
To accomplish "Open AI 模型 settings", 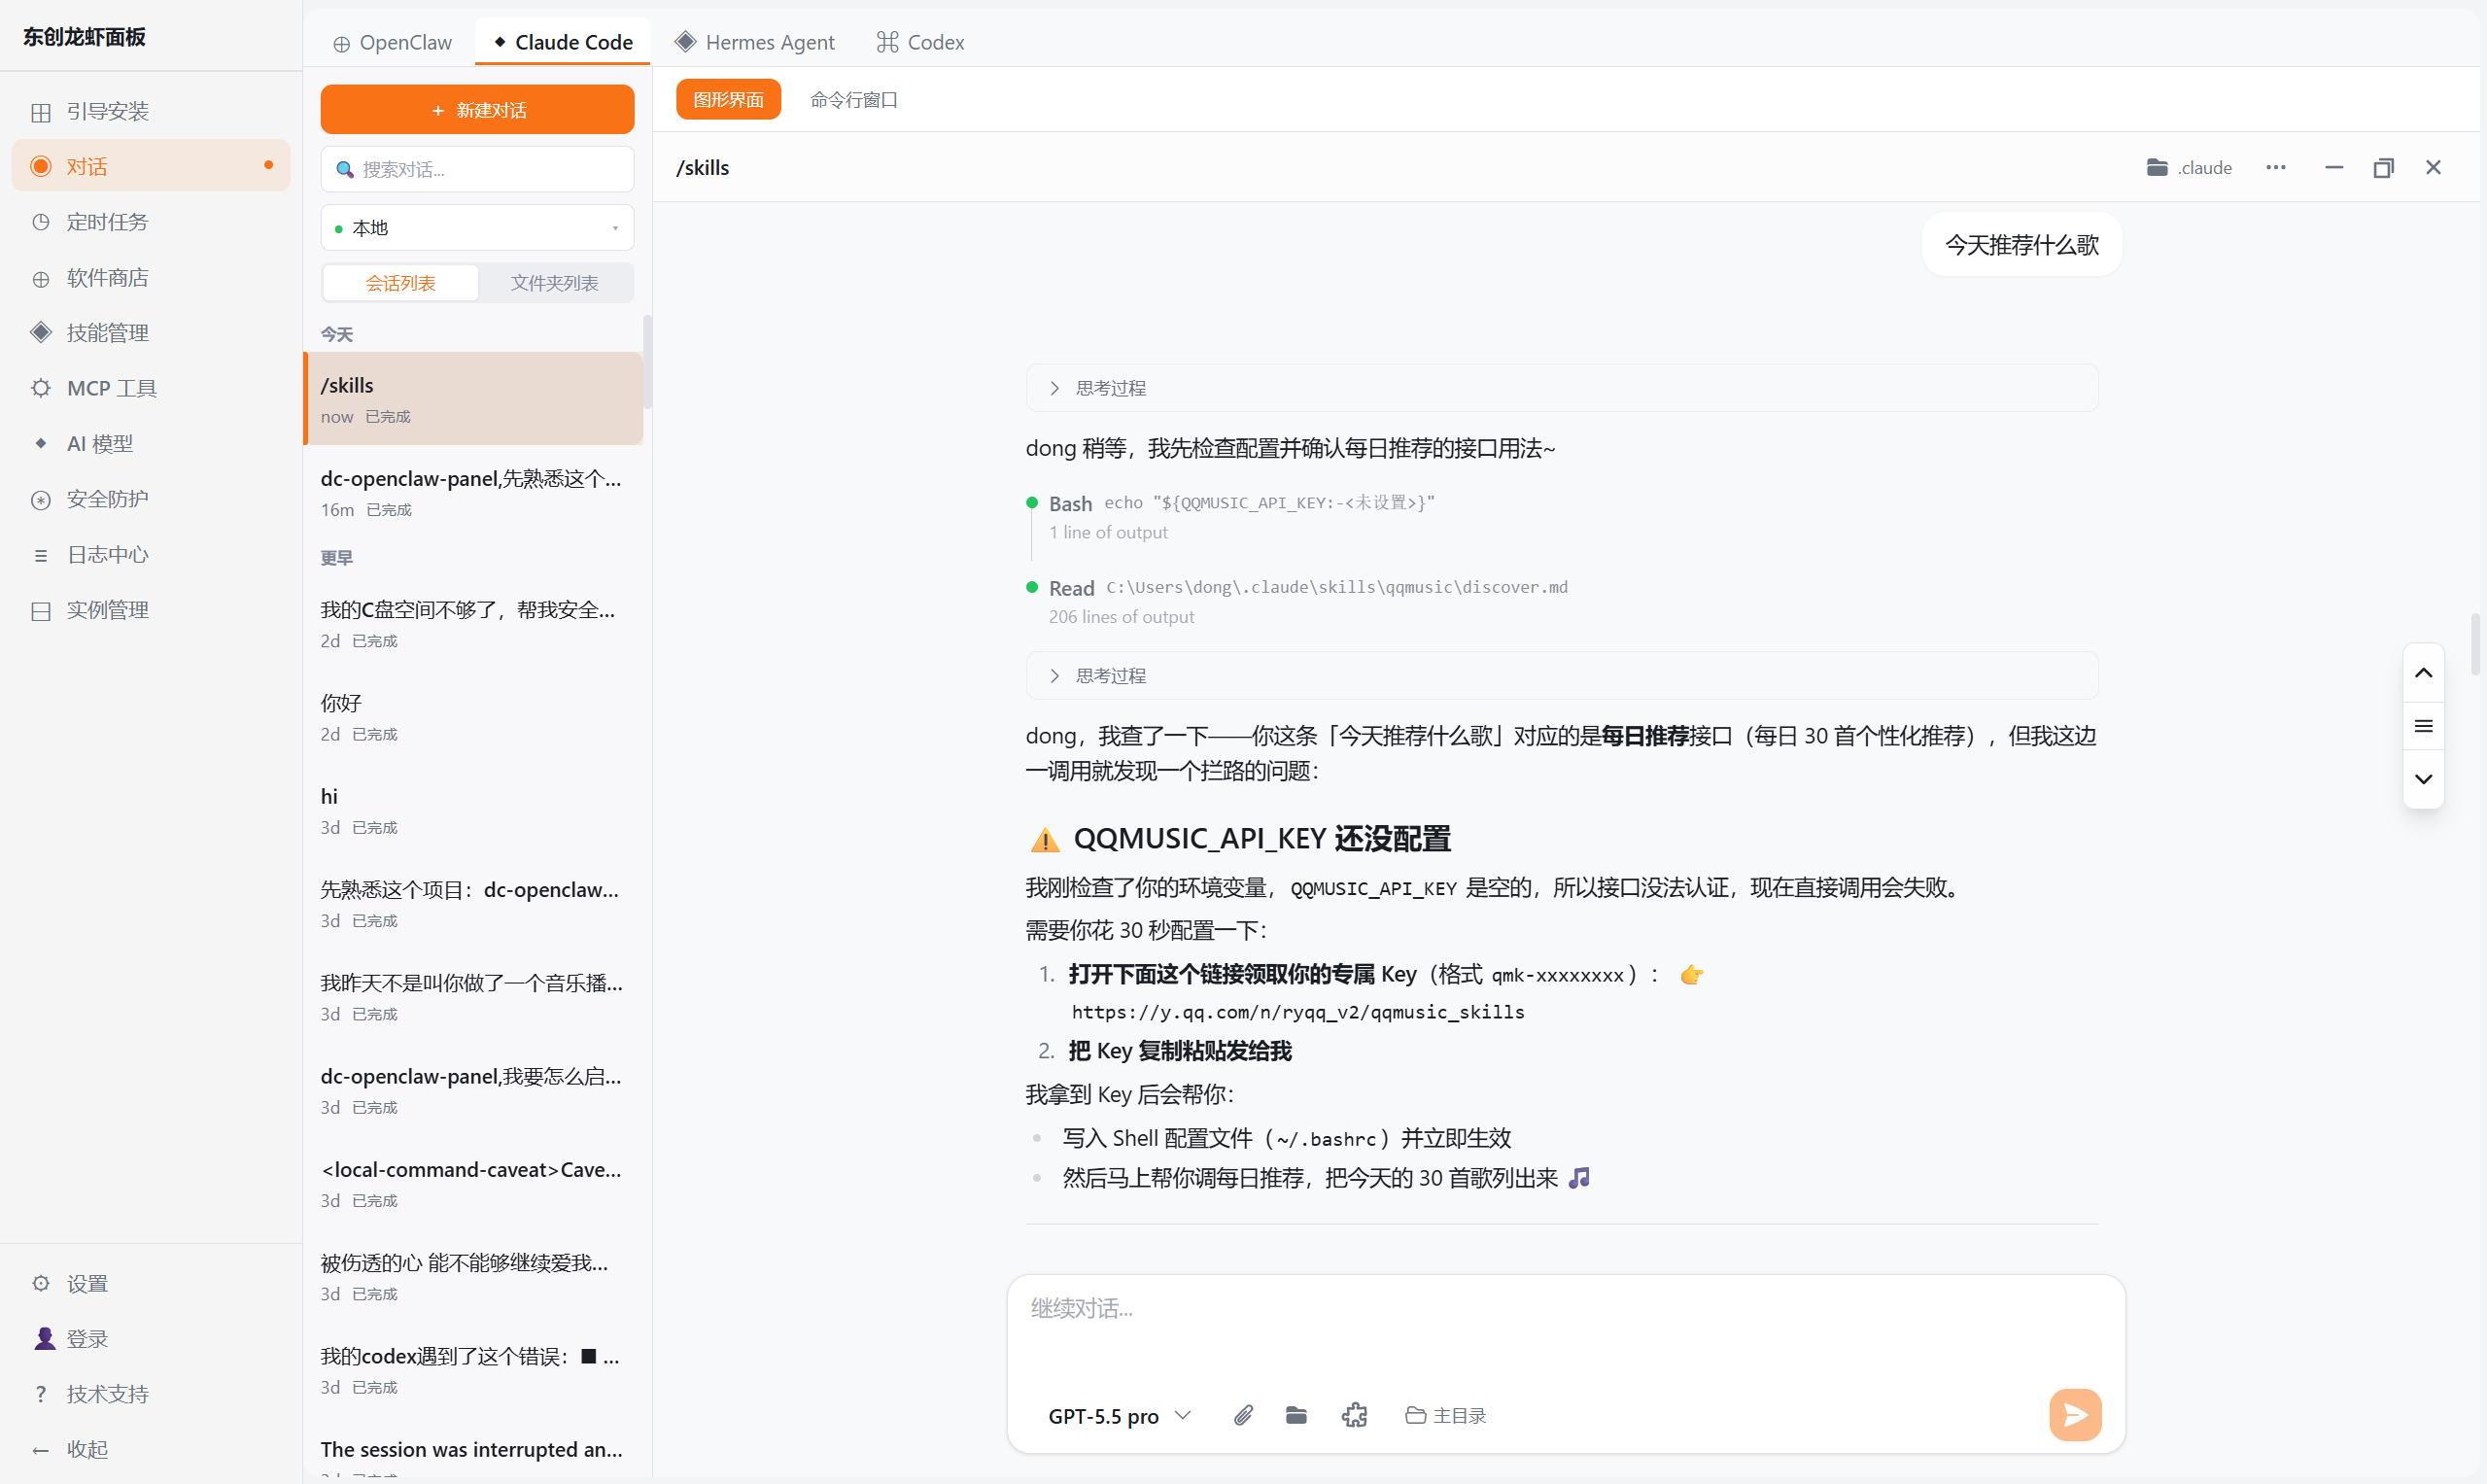I will coord(151,443).
